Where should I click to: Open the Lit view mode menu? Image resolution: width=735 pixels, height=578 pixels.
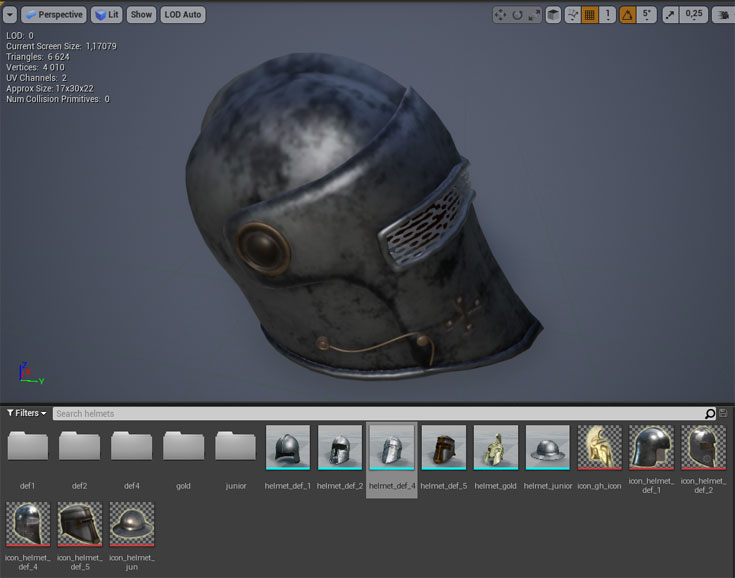point(107,15)
